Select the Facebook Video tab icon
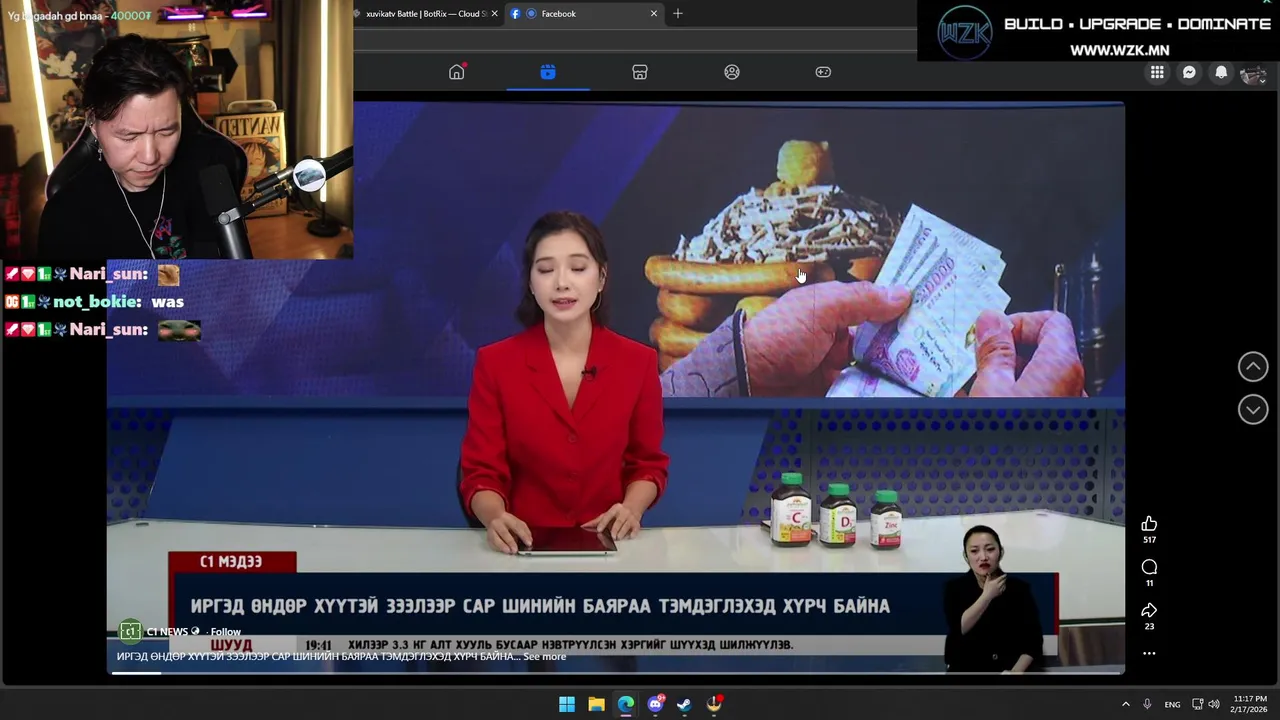 pos(548,72)
